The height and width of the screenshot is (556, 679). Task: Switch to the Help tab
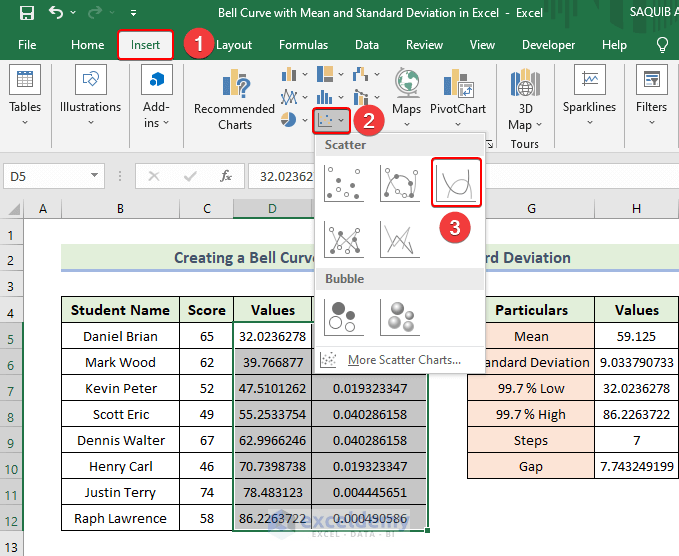pos(614,45)
